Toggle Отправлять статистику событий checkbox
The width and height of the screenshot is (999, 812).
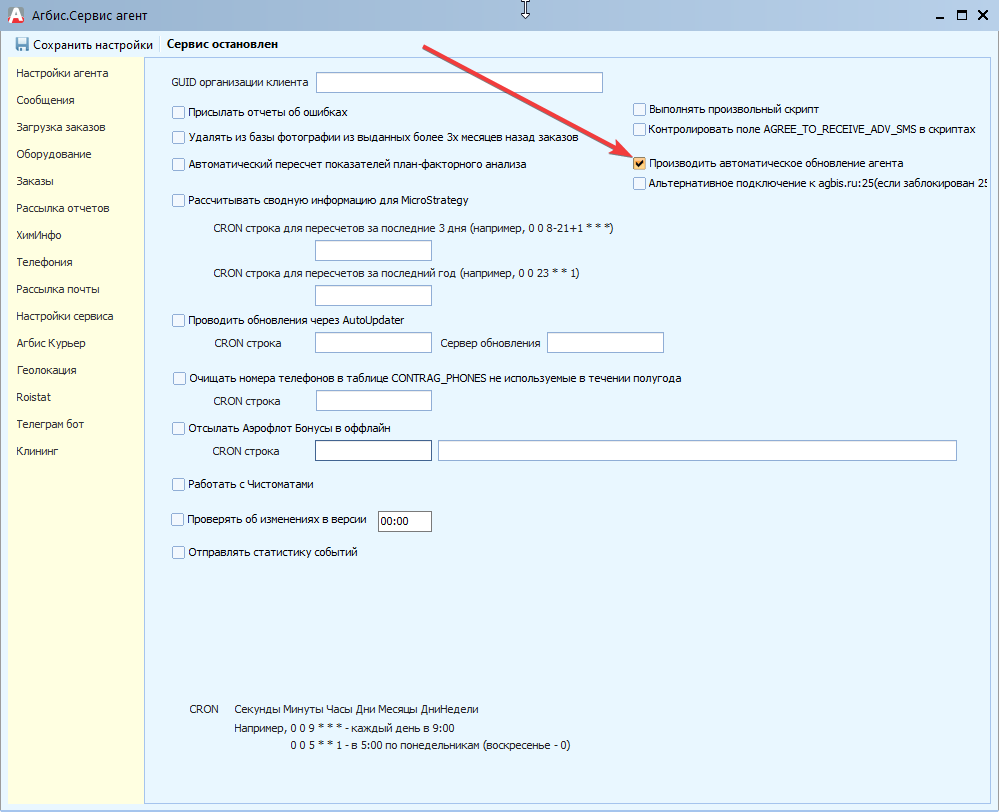(178, 553)
